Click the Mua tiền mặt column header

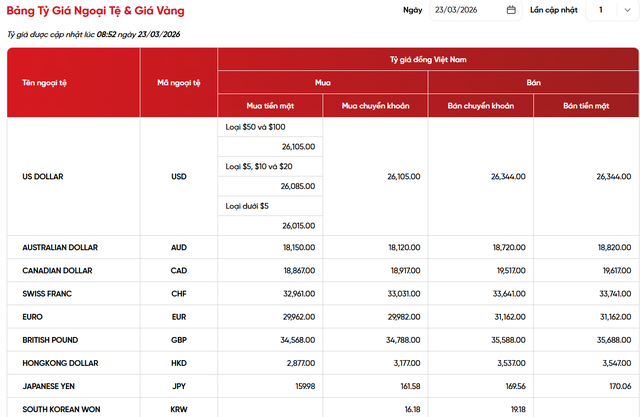click(270, 106)
